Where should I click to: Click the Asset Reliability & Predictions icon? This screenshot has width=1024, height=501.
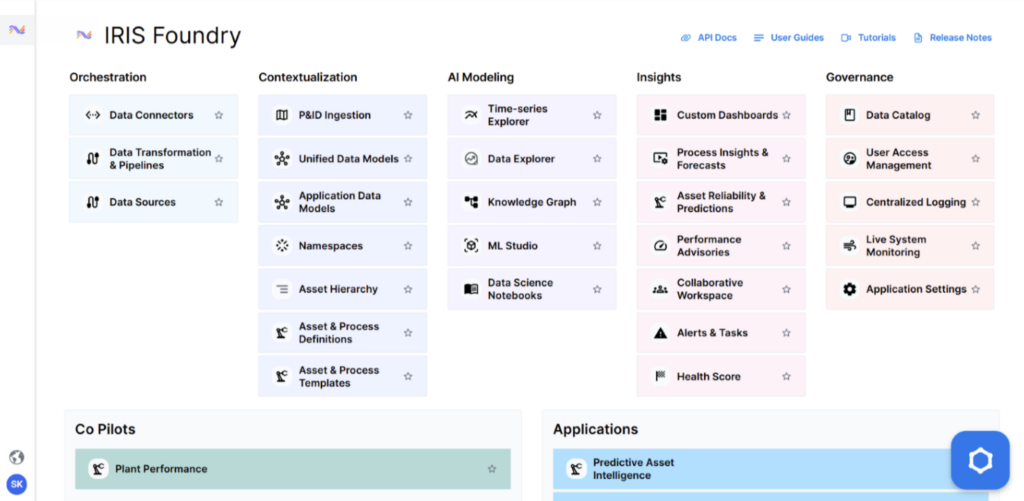(660, 202)
